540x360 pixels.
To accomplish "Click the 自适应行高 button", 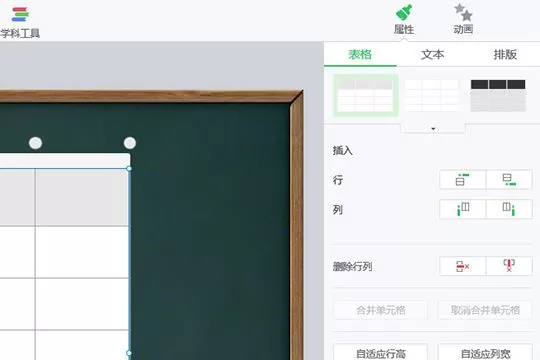I will pyautogui.click(x=381, y=352).
